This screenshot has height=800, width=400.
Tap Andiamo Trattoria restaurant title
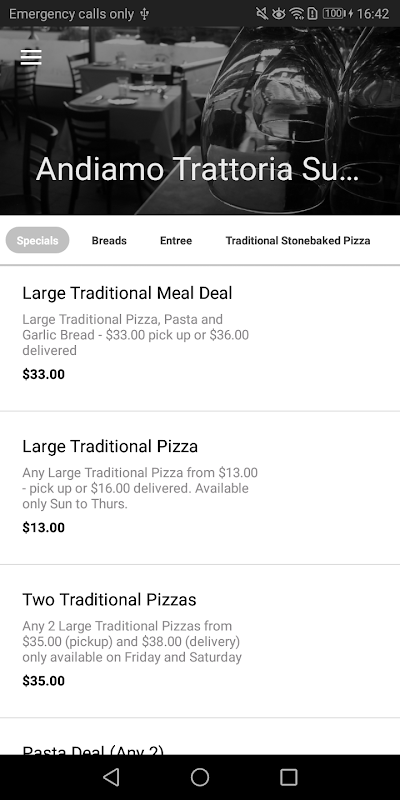click(x=197, y=169)
